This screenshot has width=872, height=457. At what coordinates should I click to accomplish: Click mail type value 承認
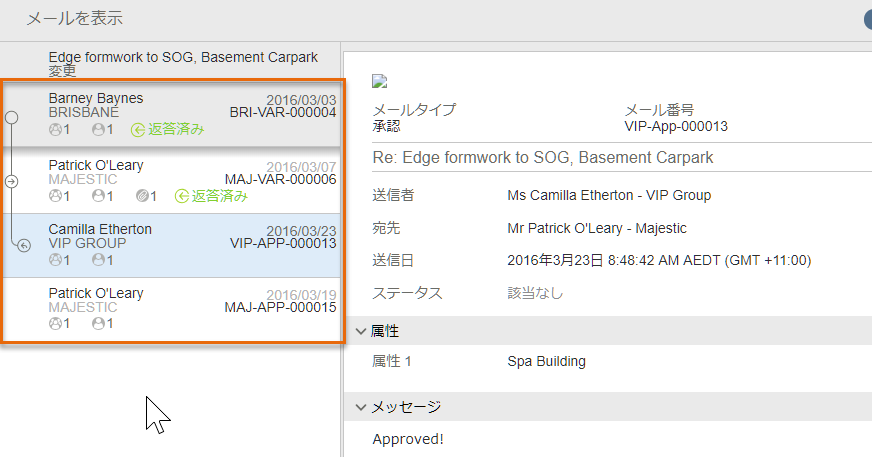pyautogui.click(x=386, y=126)
